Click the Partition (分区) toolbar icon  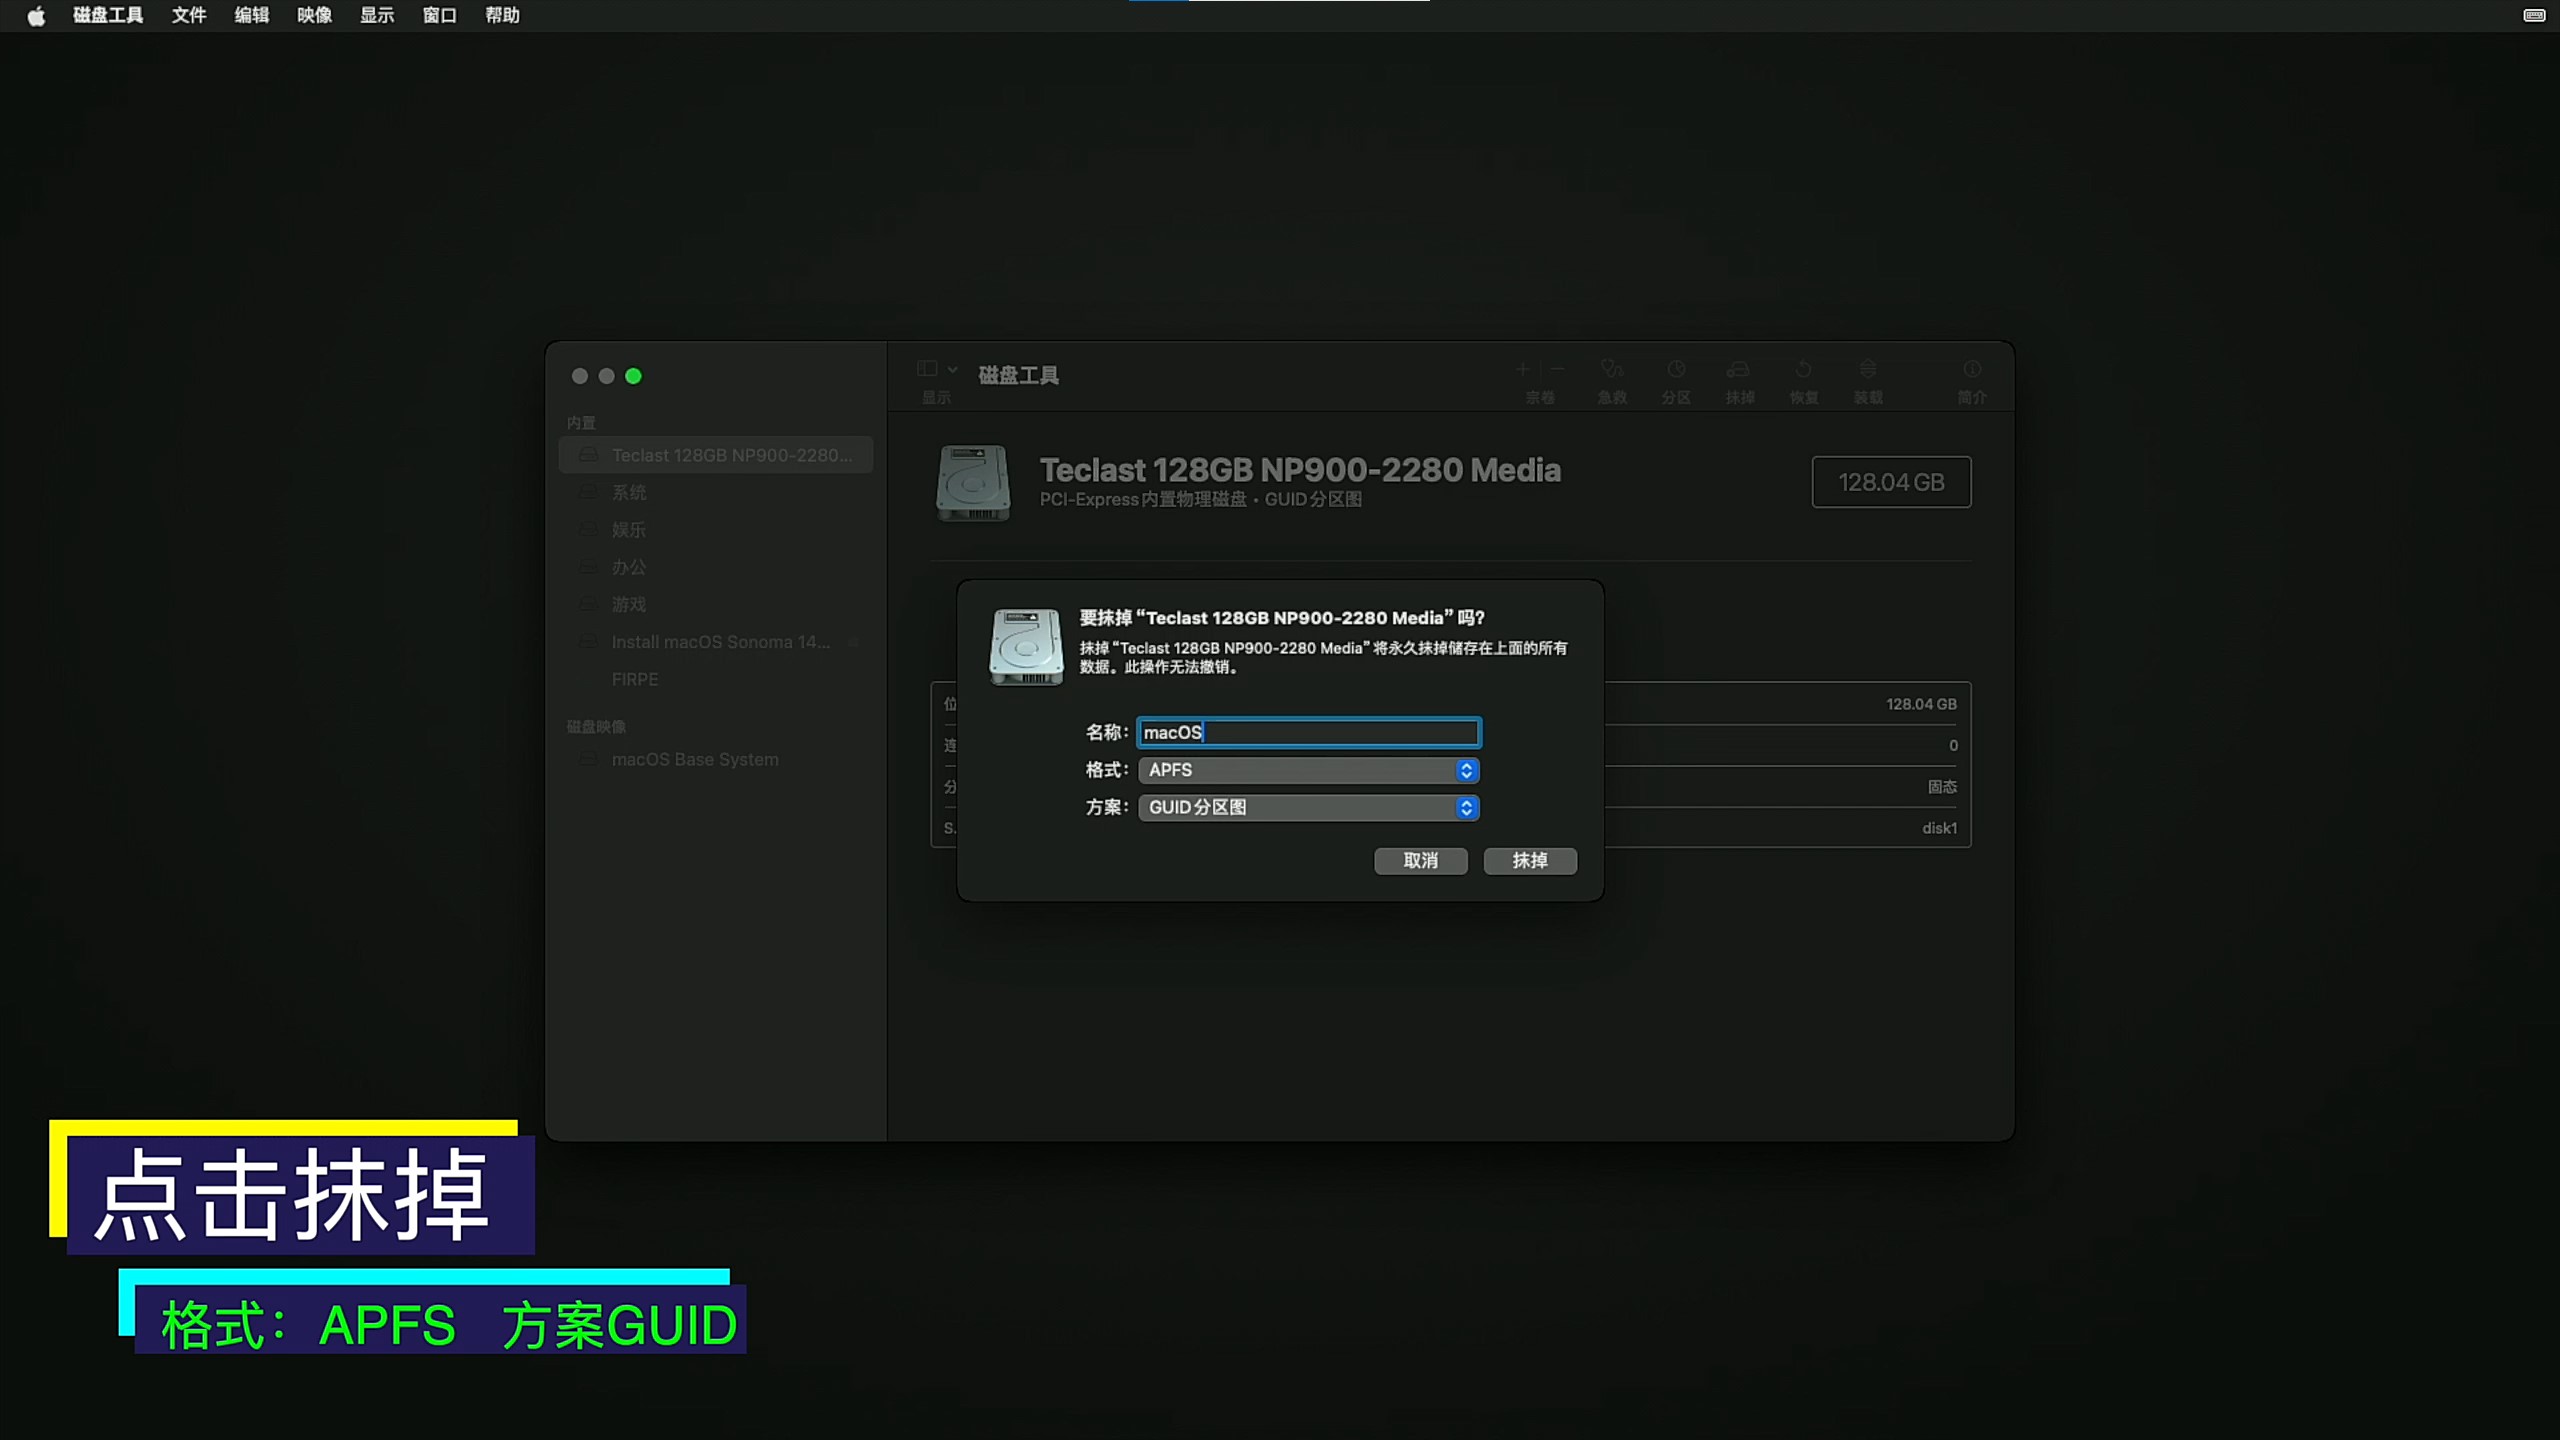[x=1676, y=370]
